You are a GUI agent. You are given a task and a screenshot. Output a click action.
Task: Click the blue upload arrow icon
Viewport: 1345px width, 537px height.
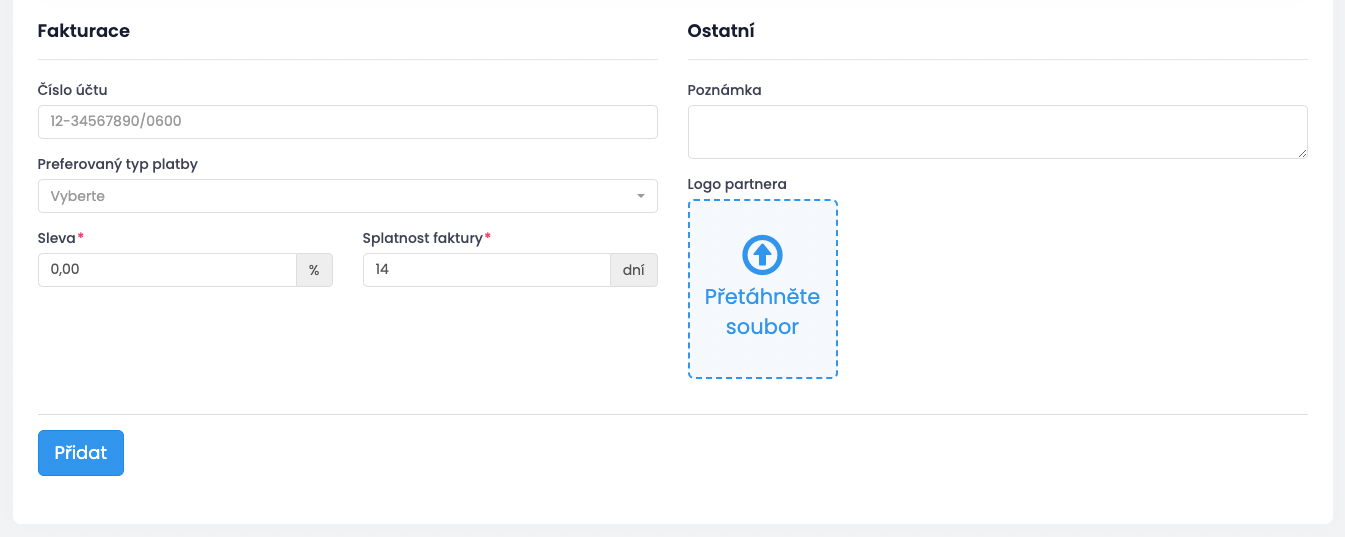[x=762, y=255]
